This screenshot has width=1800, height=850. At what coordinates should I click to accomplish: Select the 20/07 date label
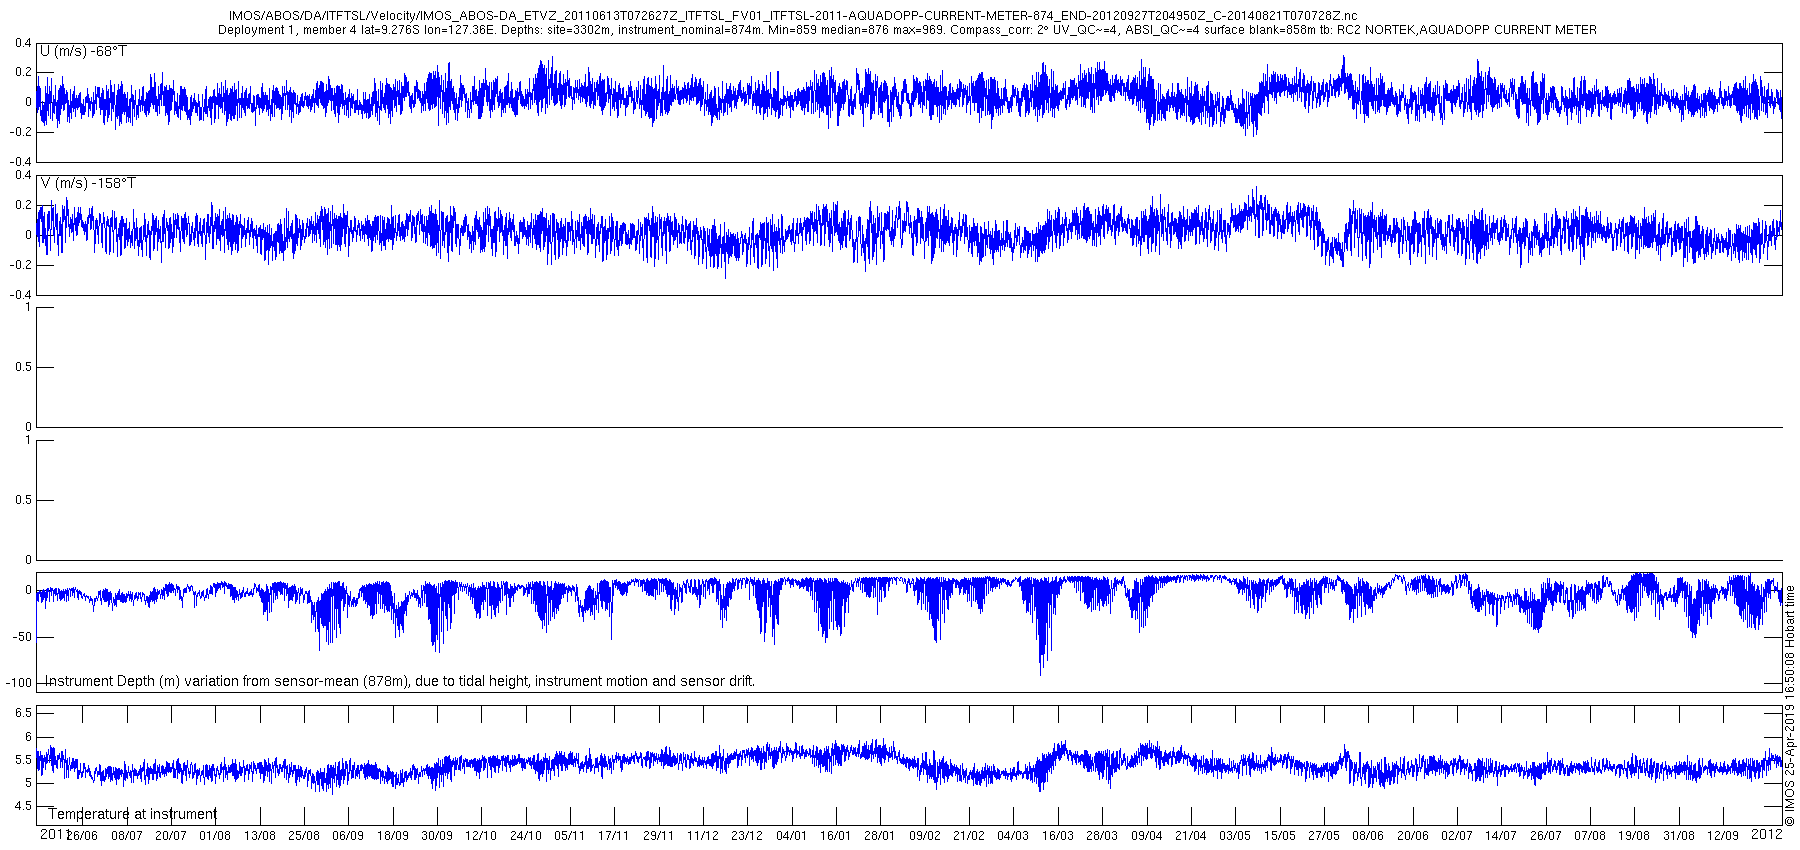click(x=171, y=835)
